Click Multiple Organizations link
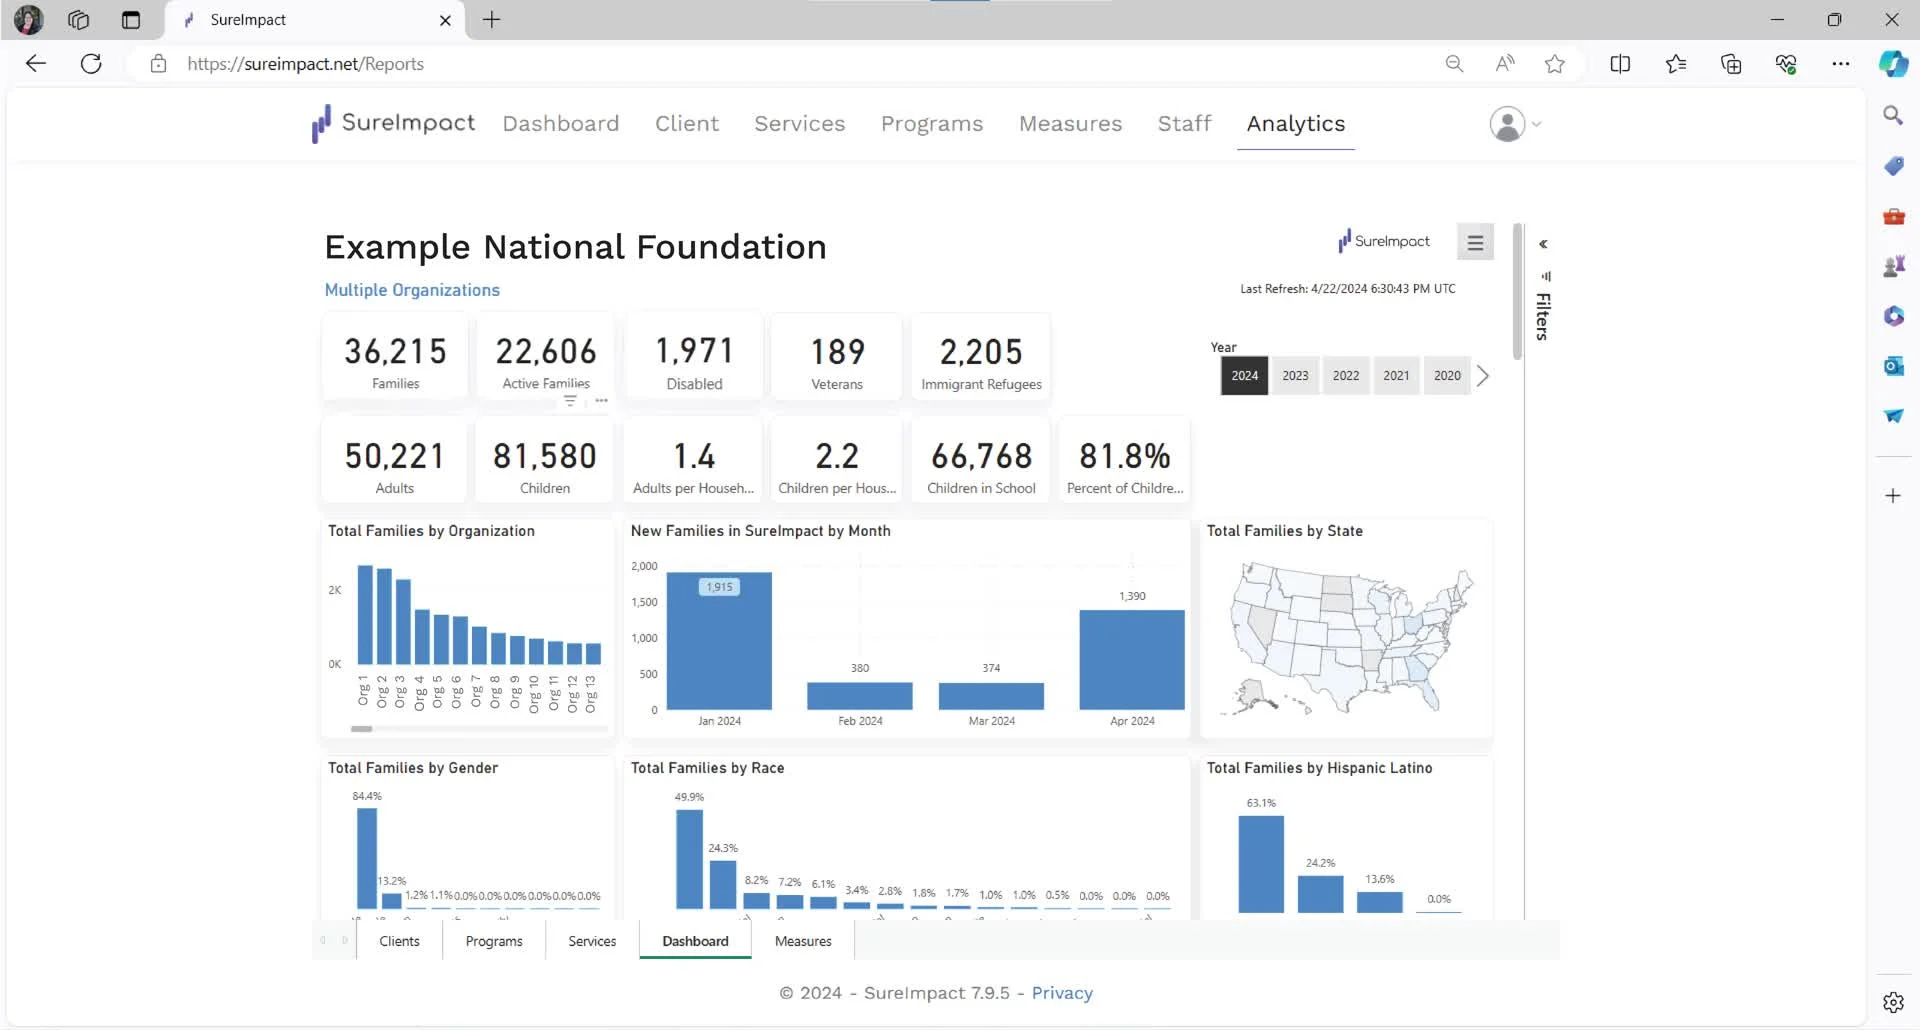This screenshot has width=1920, height=1030. click(x=412, y=290)
